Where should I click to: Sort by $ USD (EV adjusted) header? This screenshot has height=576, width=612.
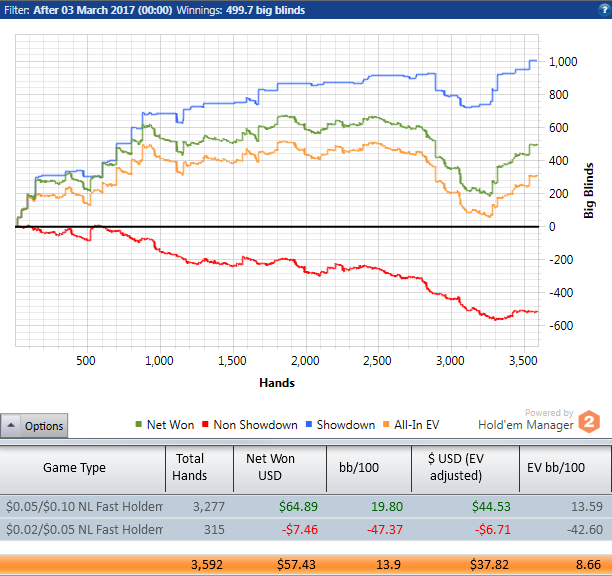point(465,468)
